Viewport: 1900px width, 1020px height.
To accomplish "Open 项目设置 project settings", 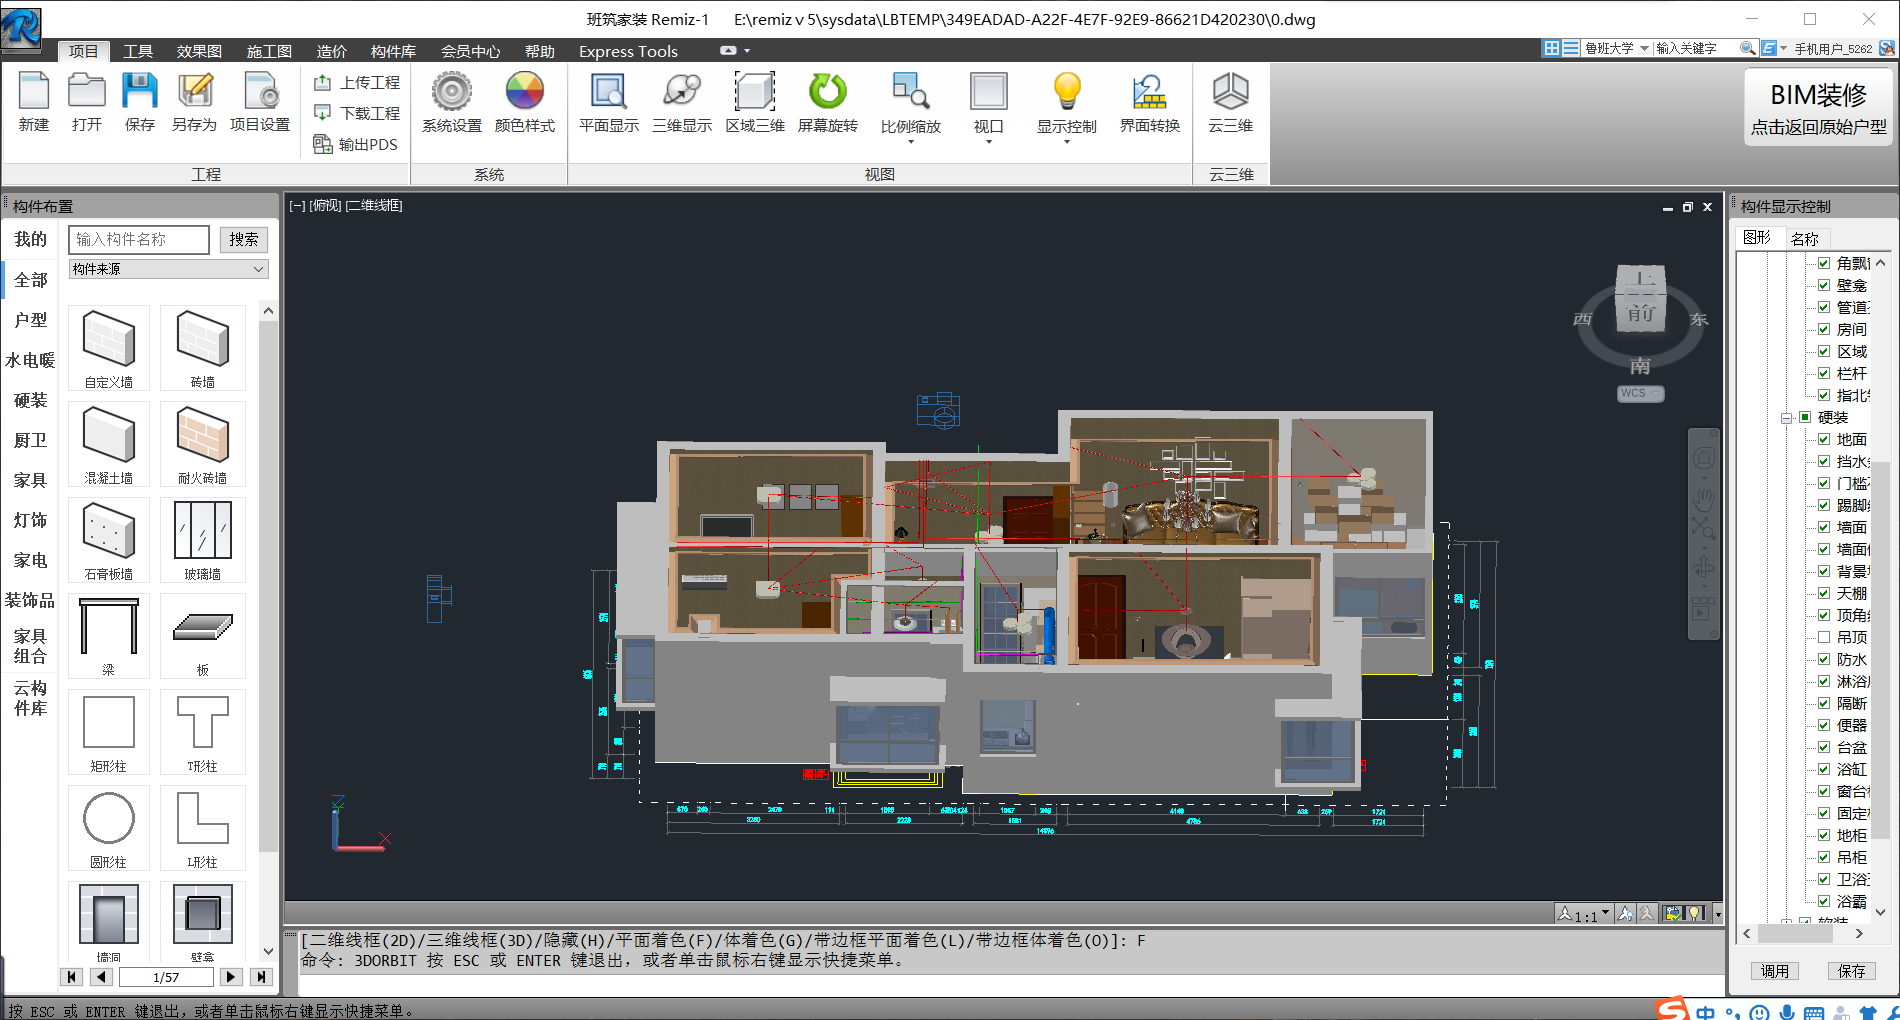I will [260, 102].
